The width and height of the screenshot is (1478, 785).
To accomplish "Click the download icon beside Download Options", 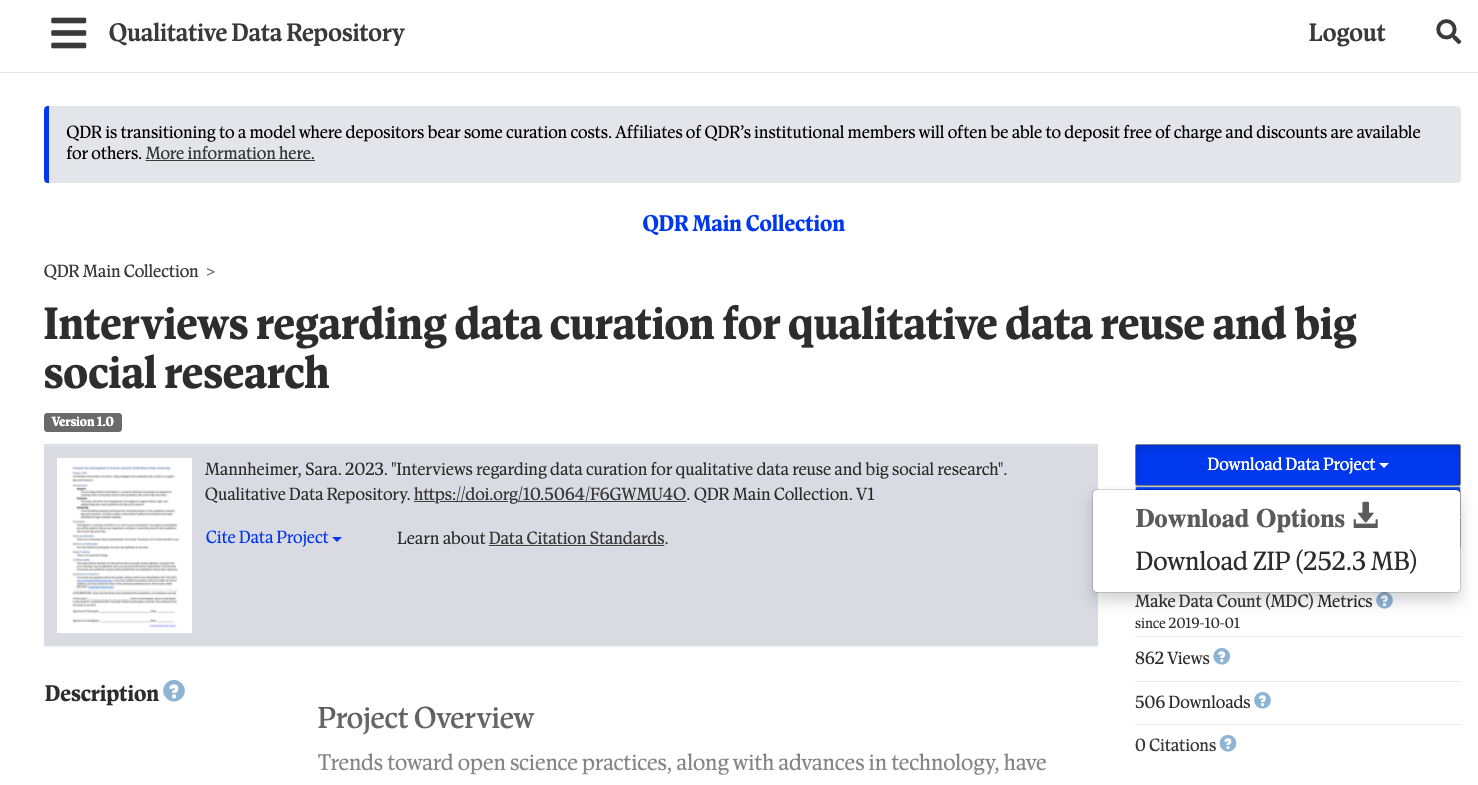I will 1366,516.
